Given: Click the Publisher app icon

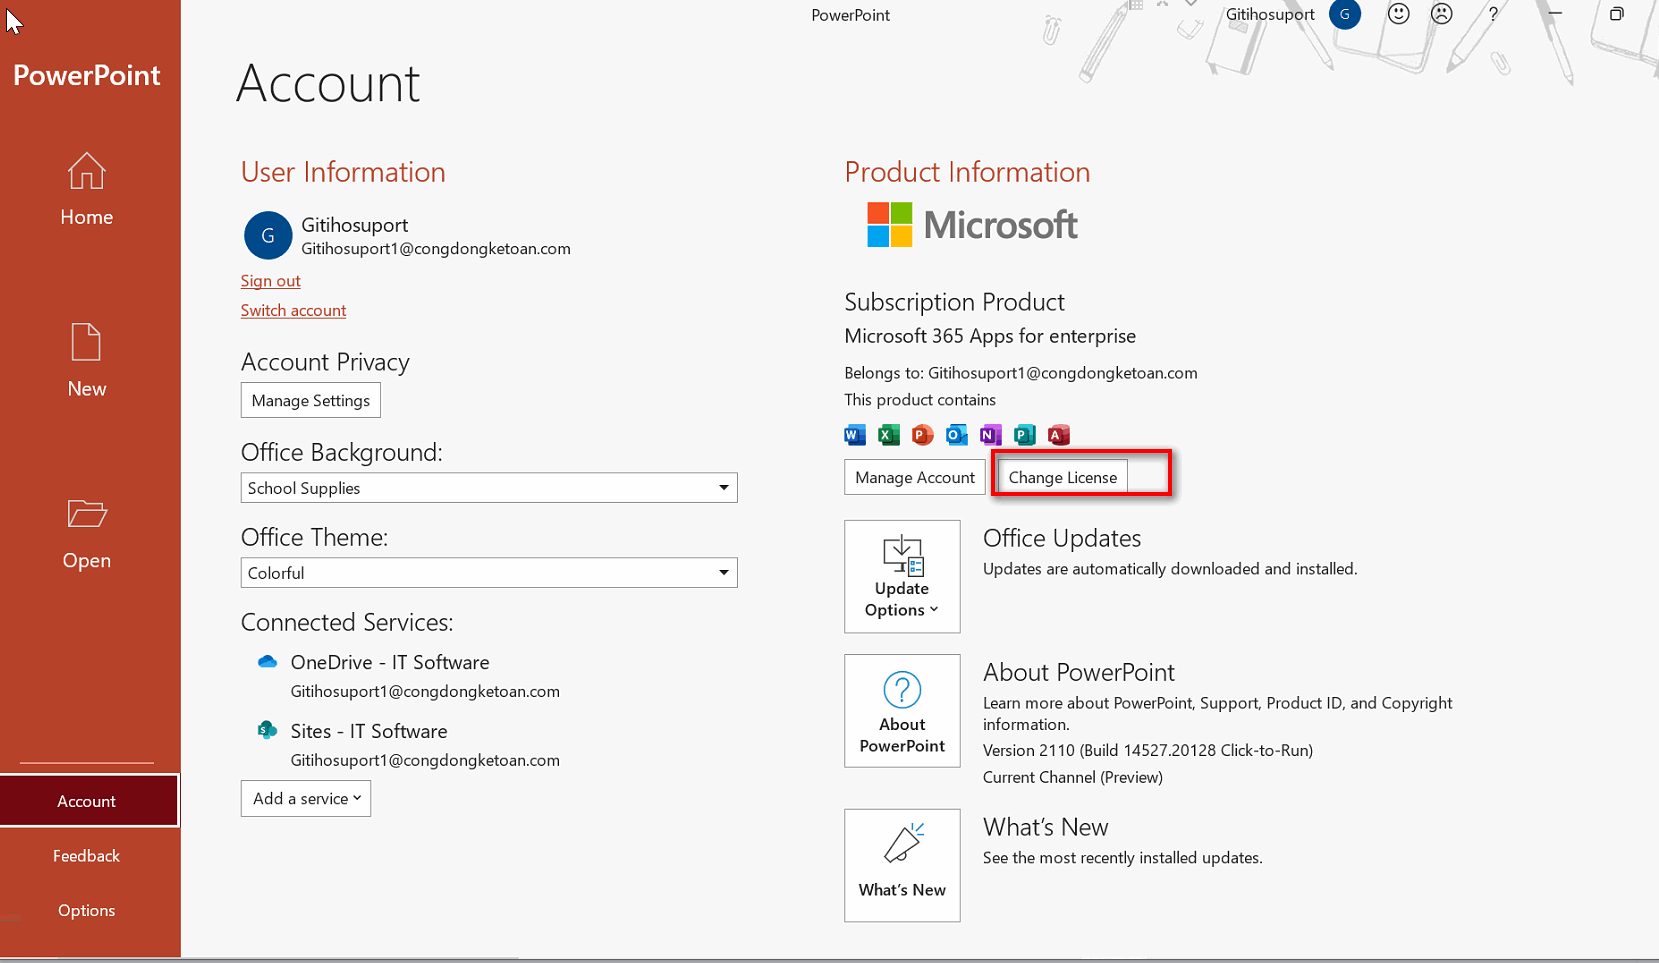Looking at the screenshot, I should pos(1025,434).
